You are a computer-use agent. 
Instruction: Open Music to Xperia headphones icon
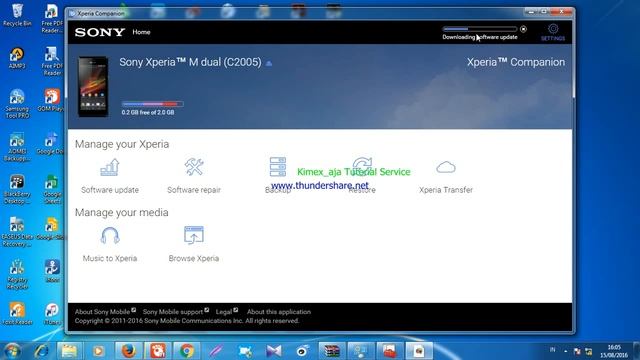click(110, 236)
